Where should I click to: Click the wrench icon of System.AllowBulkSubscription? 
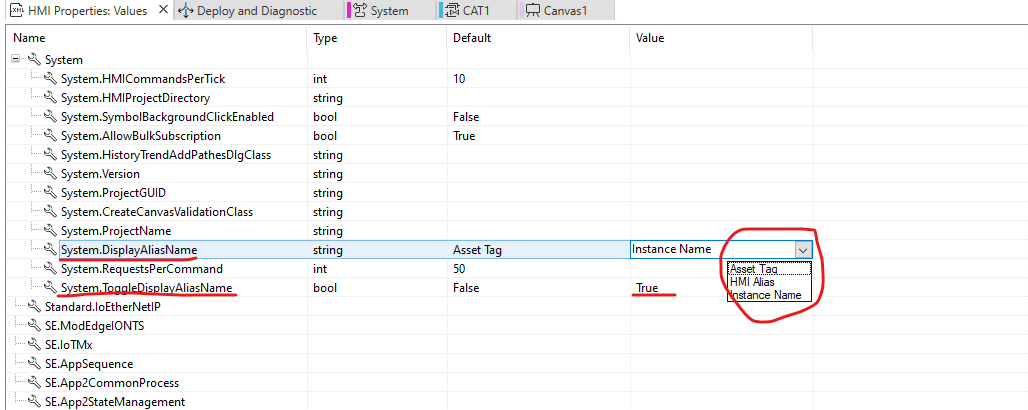coord(50,136)
